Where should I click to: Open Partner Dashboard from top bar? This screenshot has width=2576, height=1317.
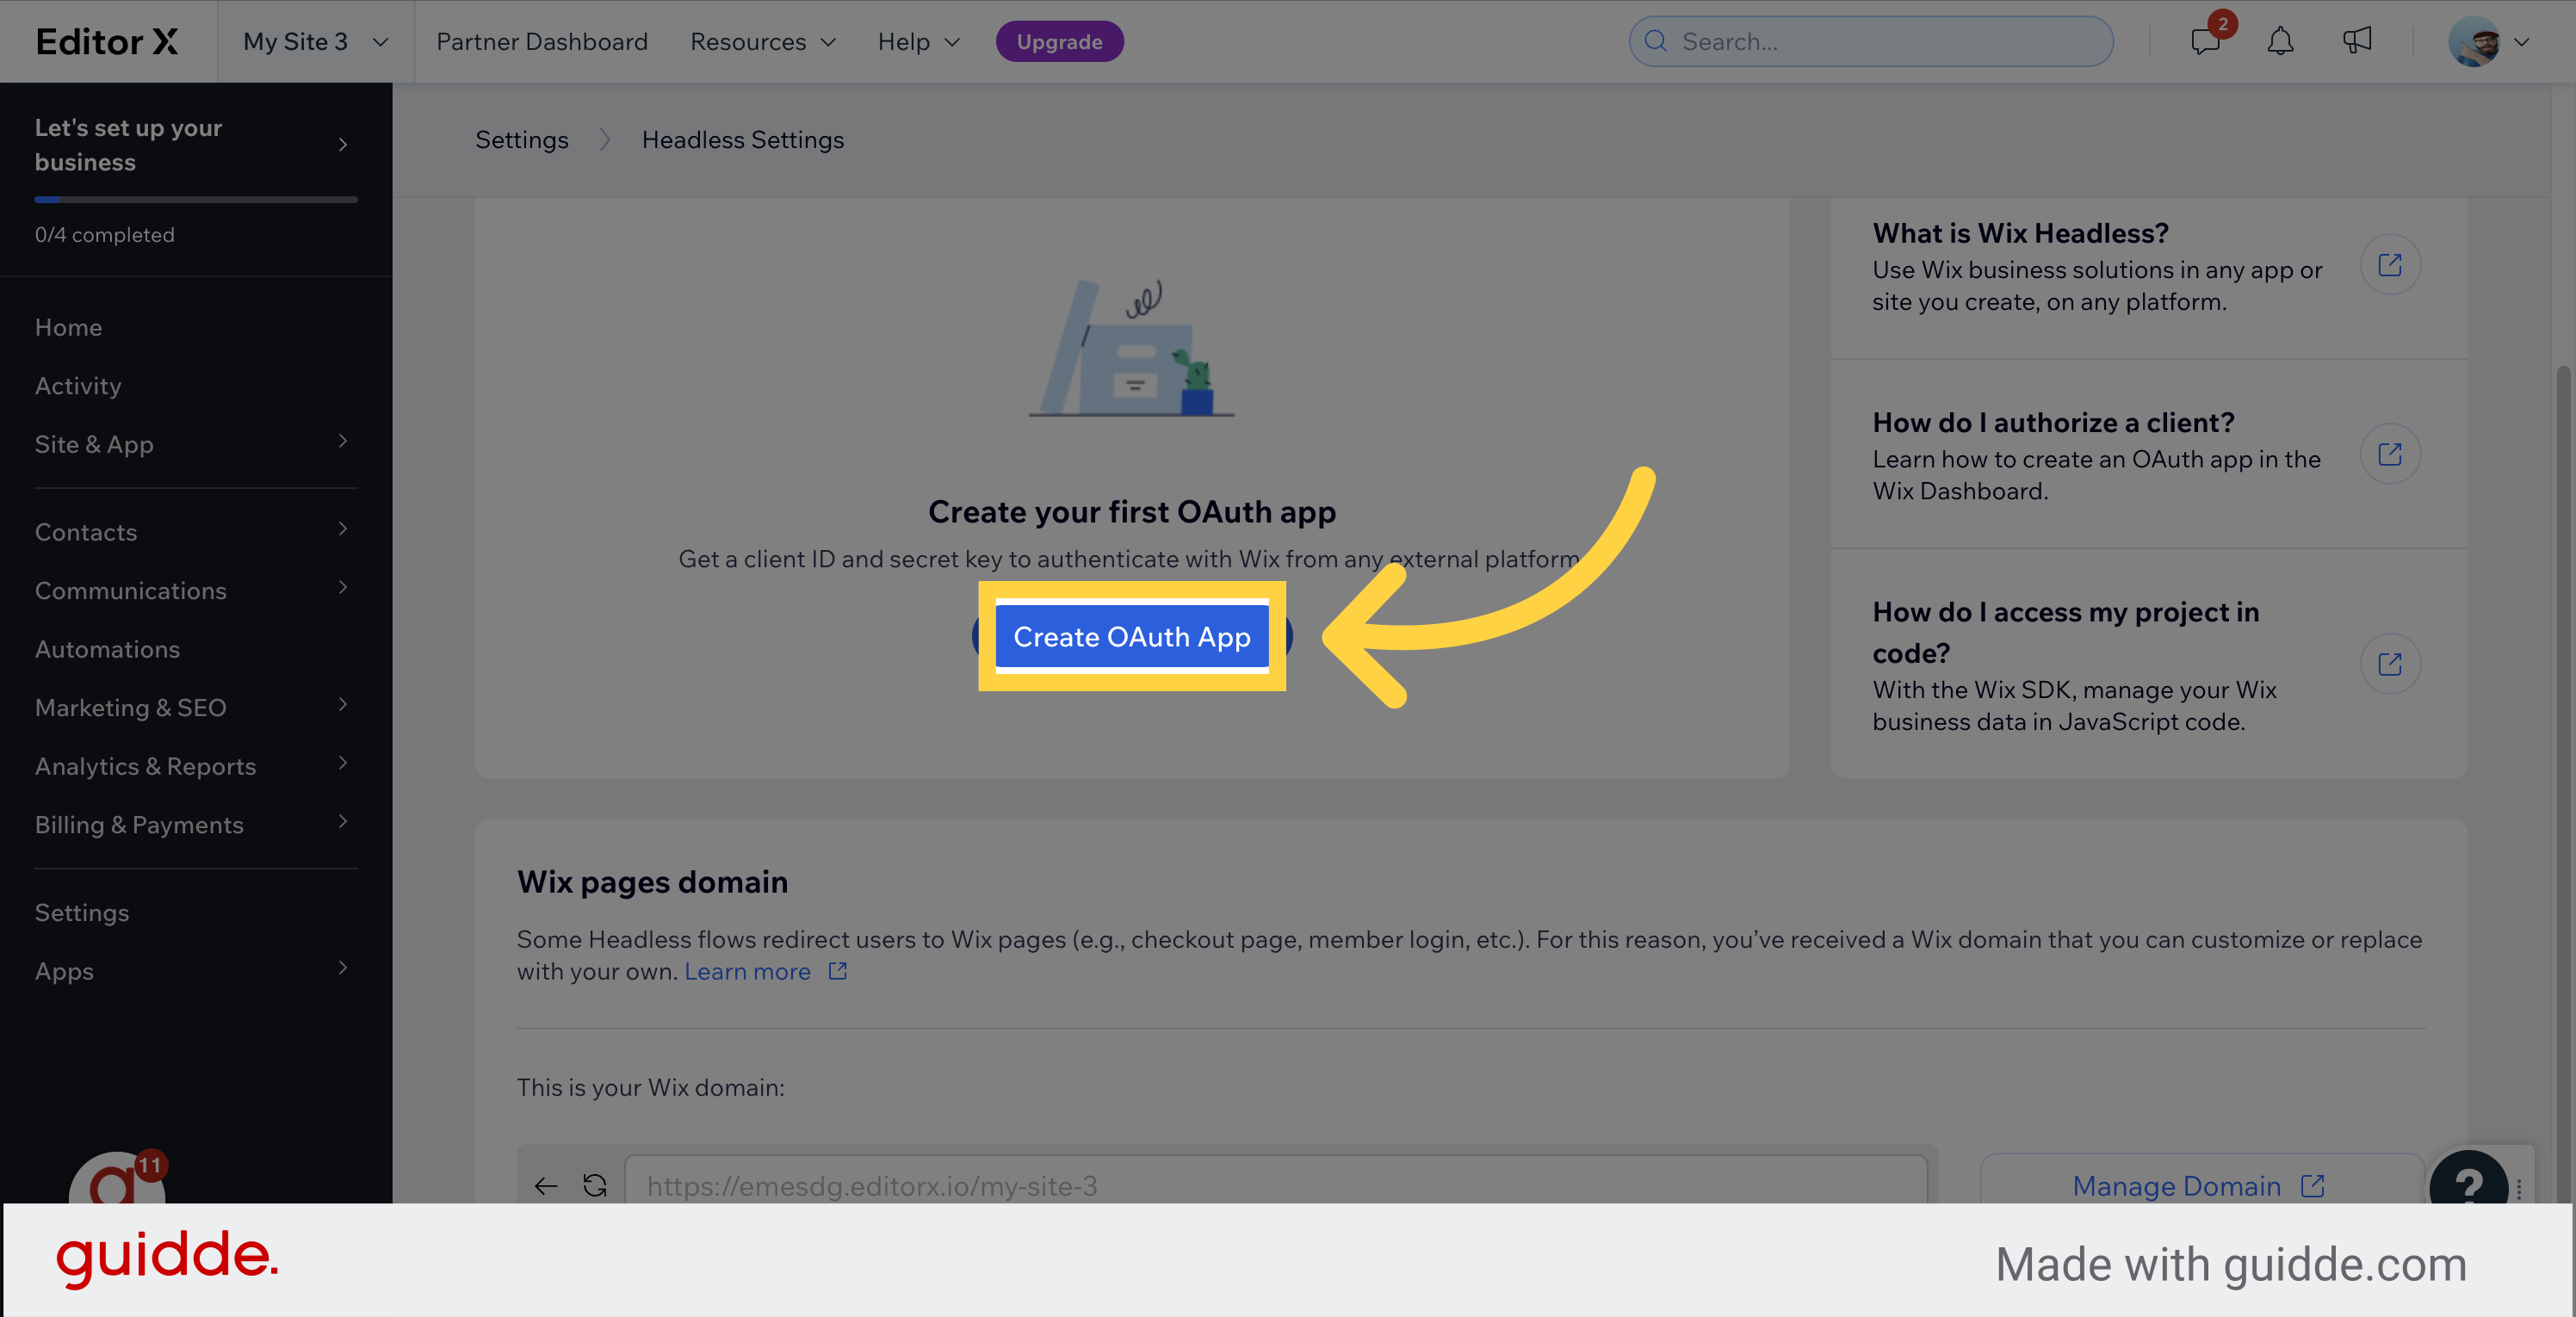click(542, 42)
